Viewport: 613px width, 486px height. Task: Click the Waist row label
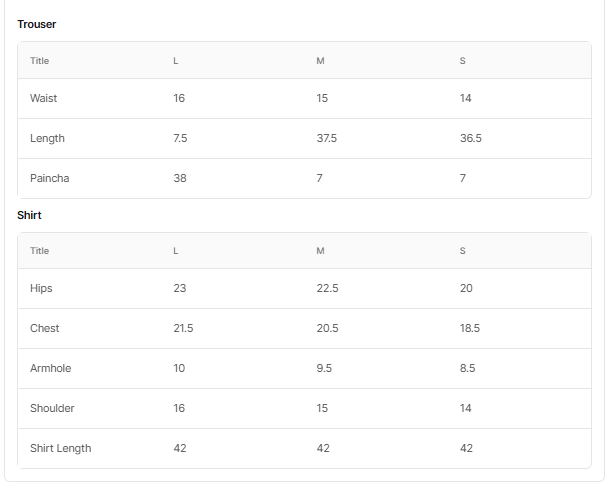[x=43, y=98]
